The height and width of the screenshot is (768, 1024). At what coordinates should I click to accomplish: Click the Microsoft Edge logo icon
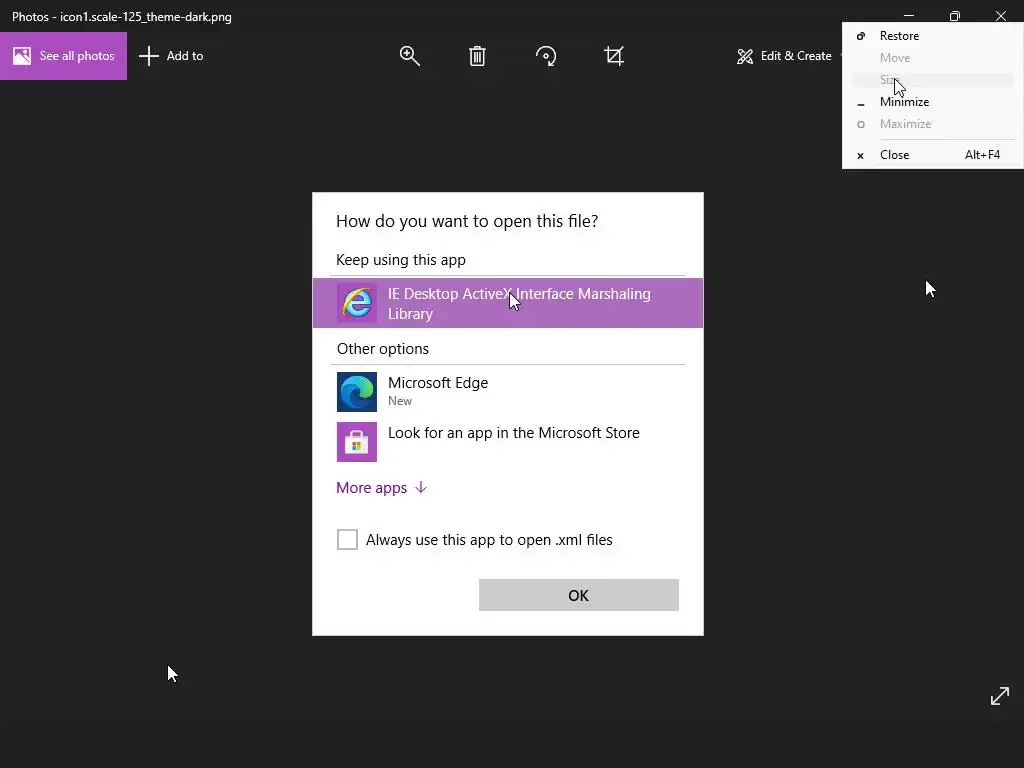[357, 392]
